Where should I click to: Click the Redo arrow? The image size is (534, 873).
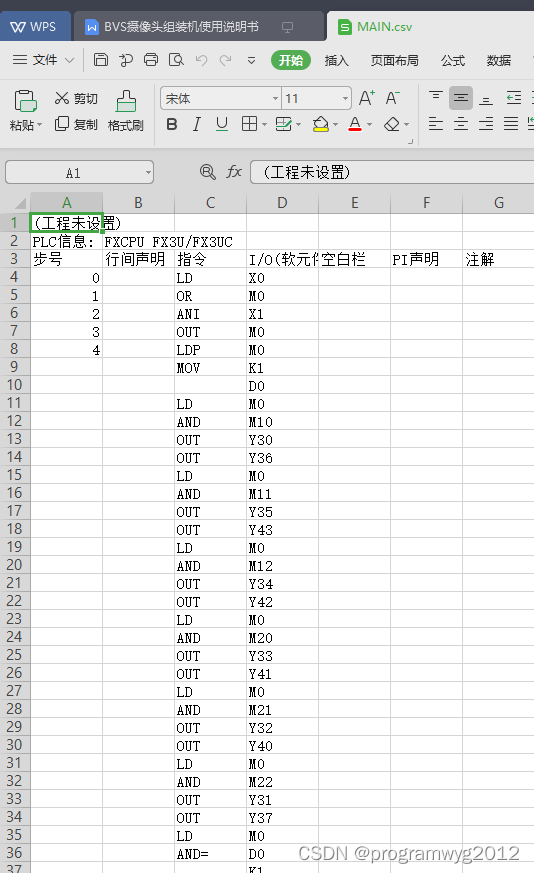(226, 60)
